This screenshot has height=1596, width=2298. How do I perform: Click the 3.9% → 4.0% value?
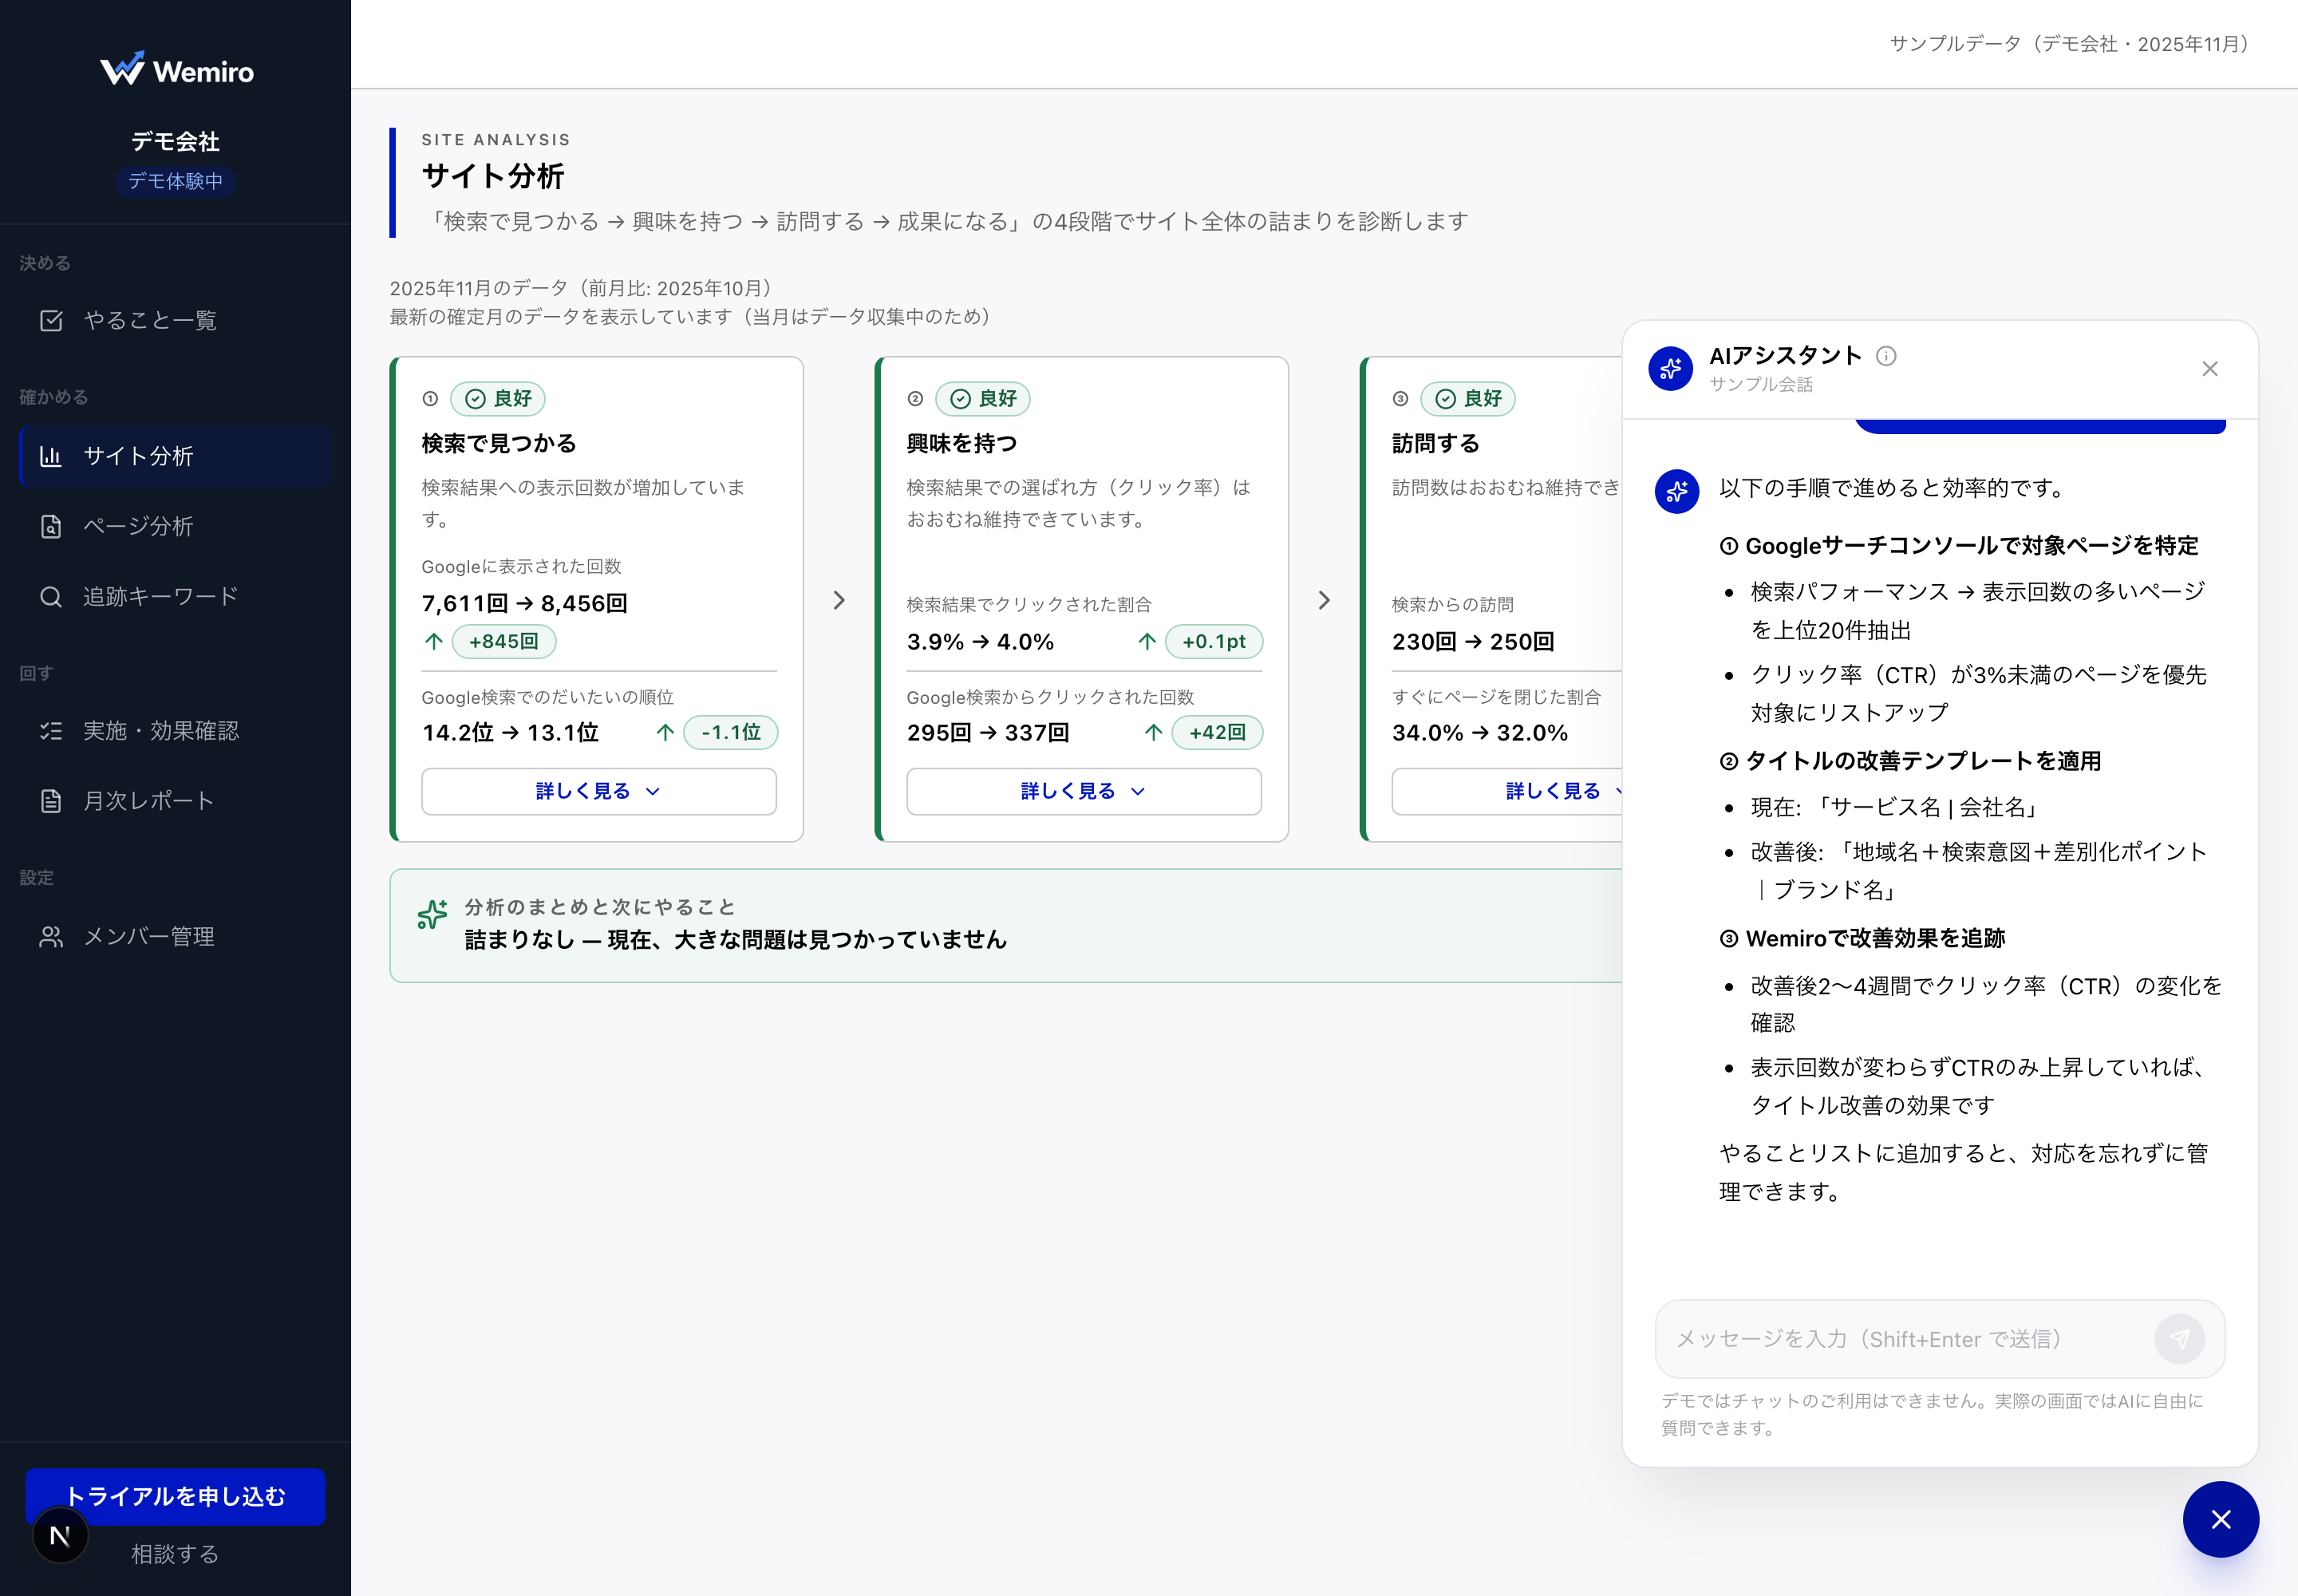coord(980,641)
